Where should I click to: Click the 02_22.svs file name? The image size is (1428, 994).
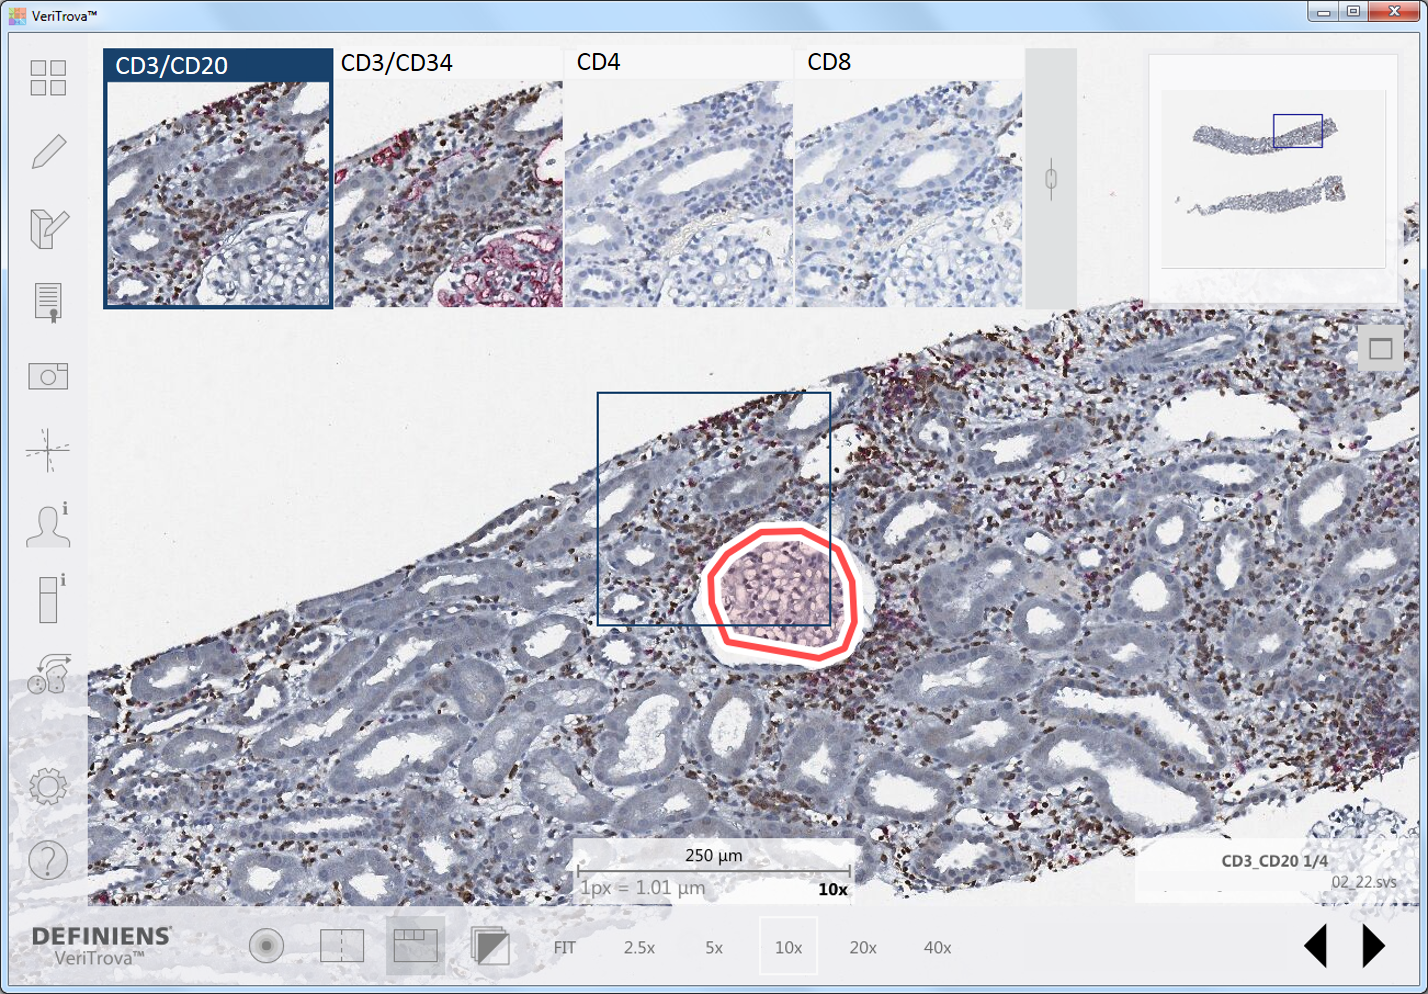[x=1364, y=882]
